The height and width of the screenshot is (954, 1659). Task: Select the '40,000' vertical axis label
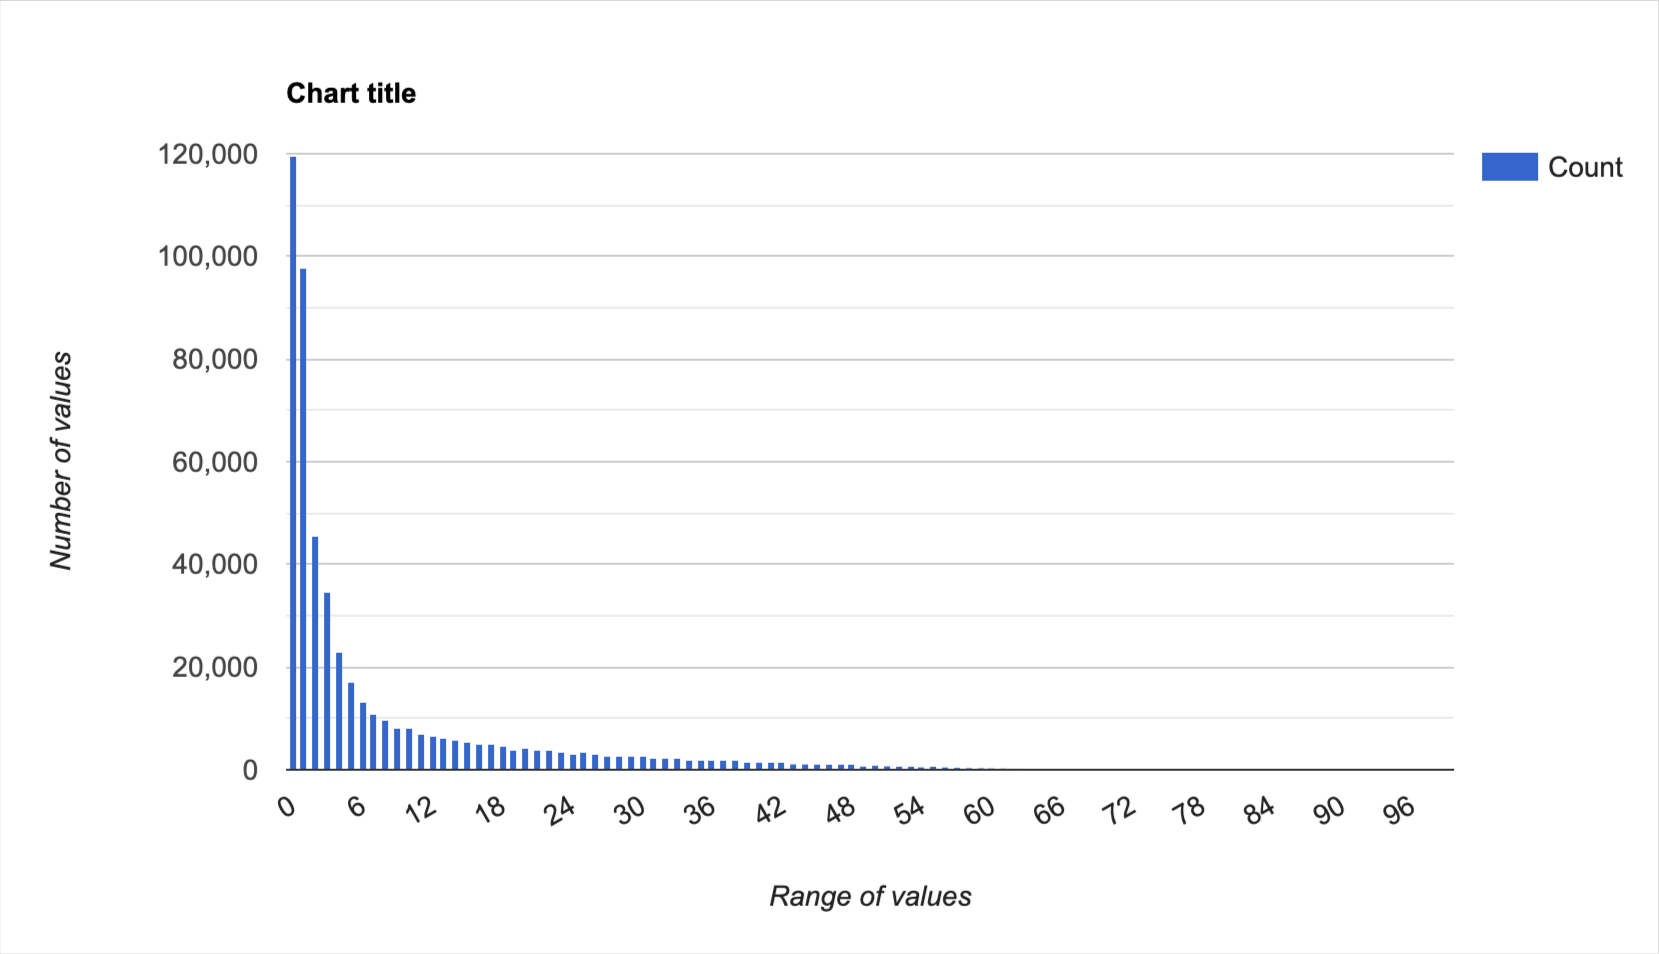coord(214,564)
